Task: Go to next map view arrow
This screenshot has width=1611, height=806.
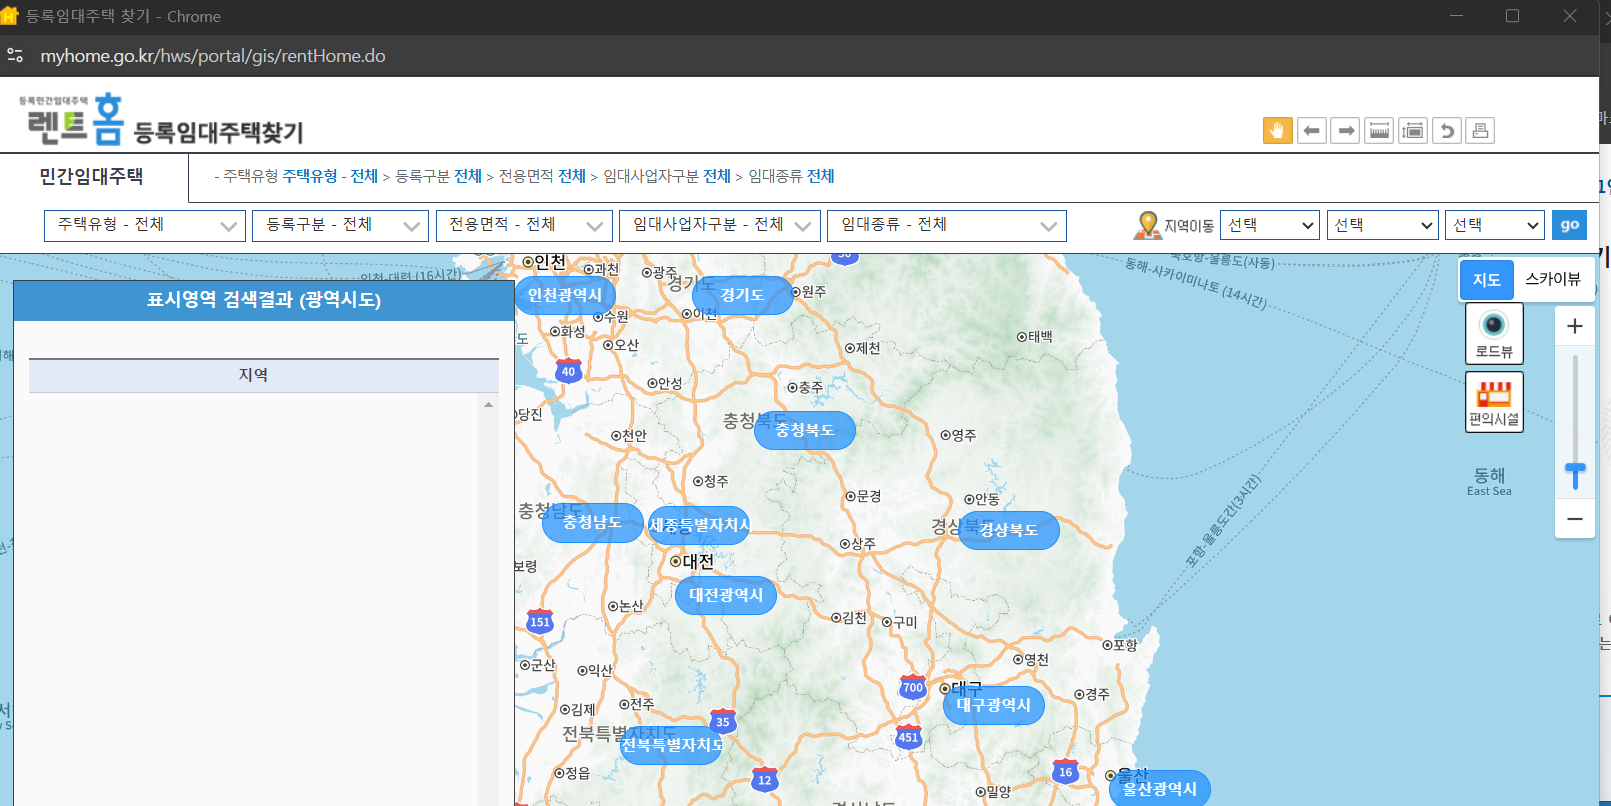Action: click(1345, 130)
